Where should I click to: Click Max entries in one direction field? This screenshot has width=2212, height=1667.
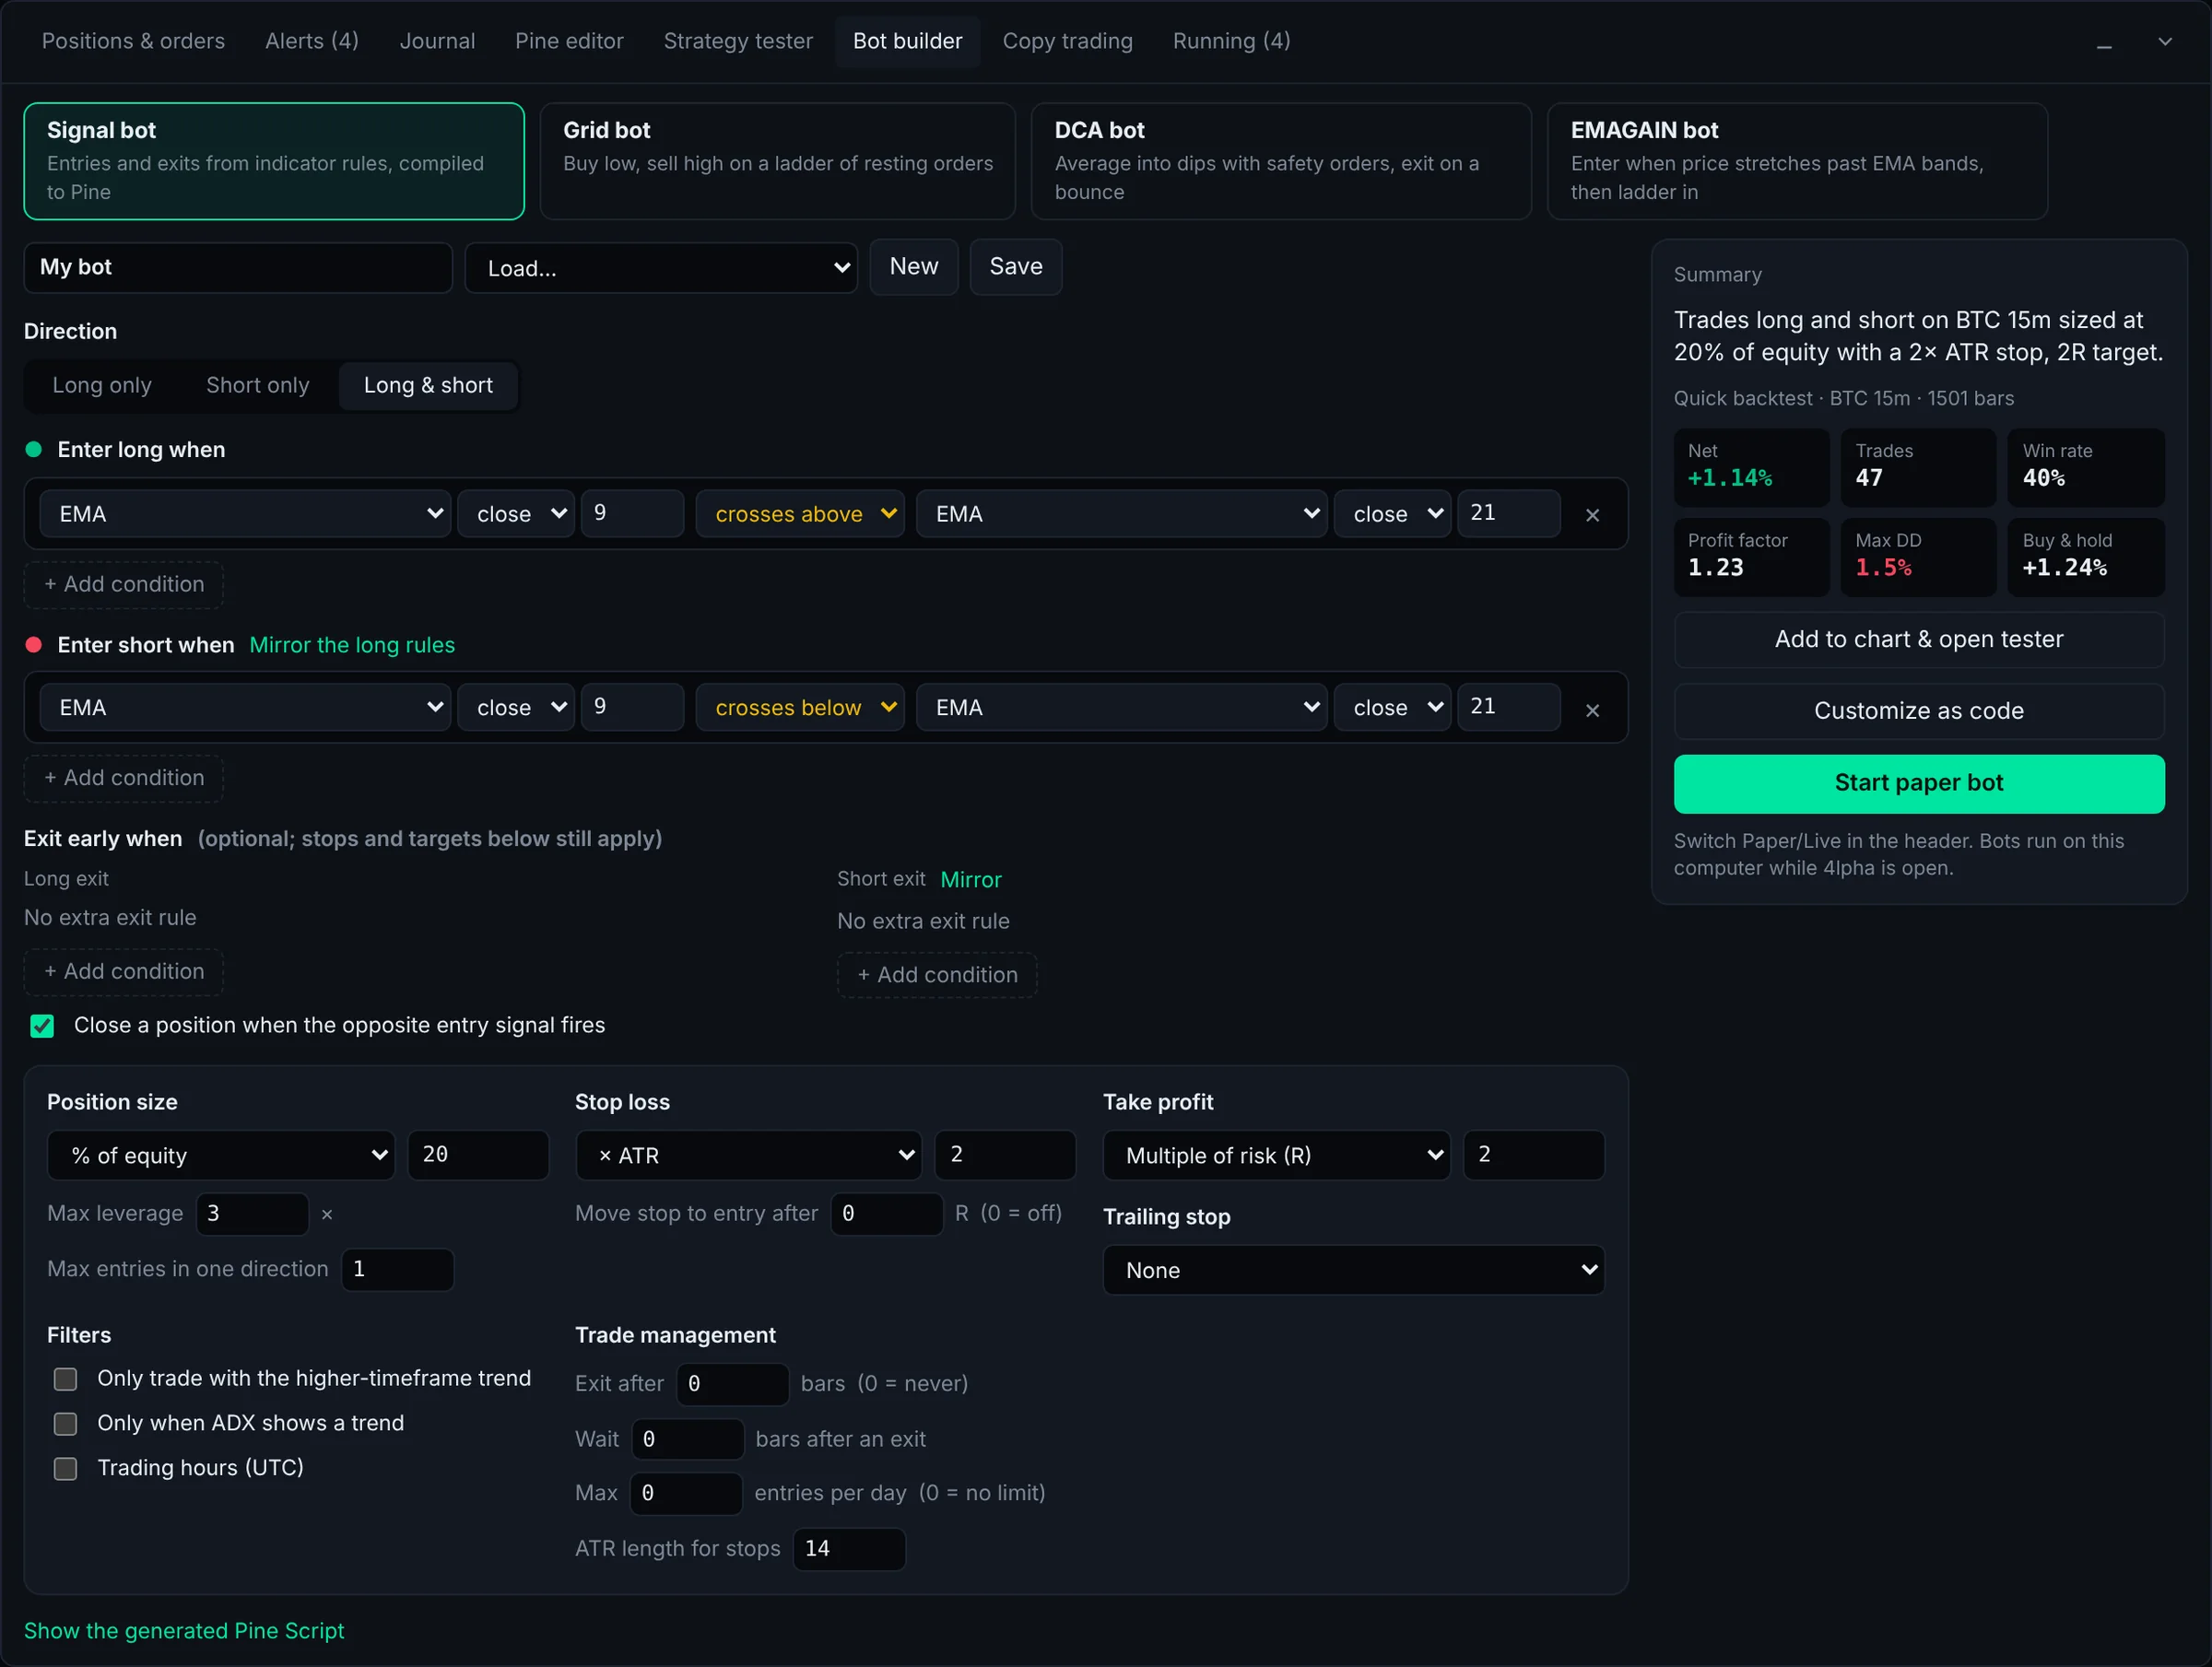[x=398, y=1270]
